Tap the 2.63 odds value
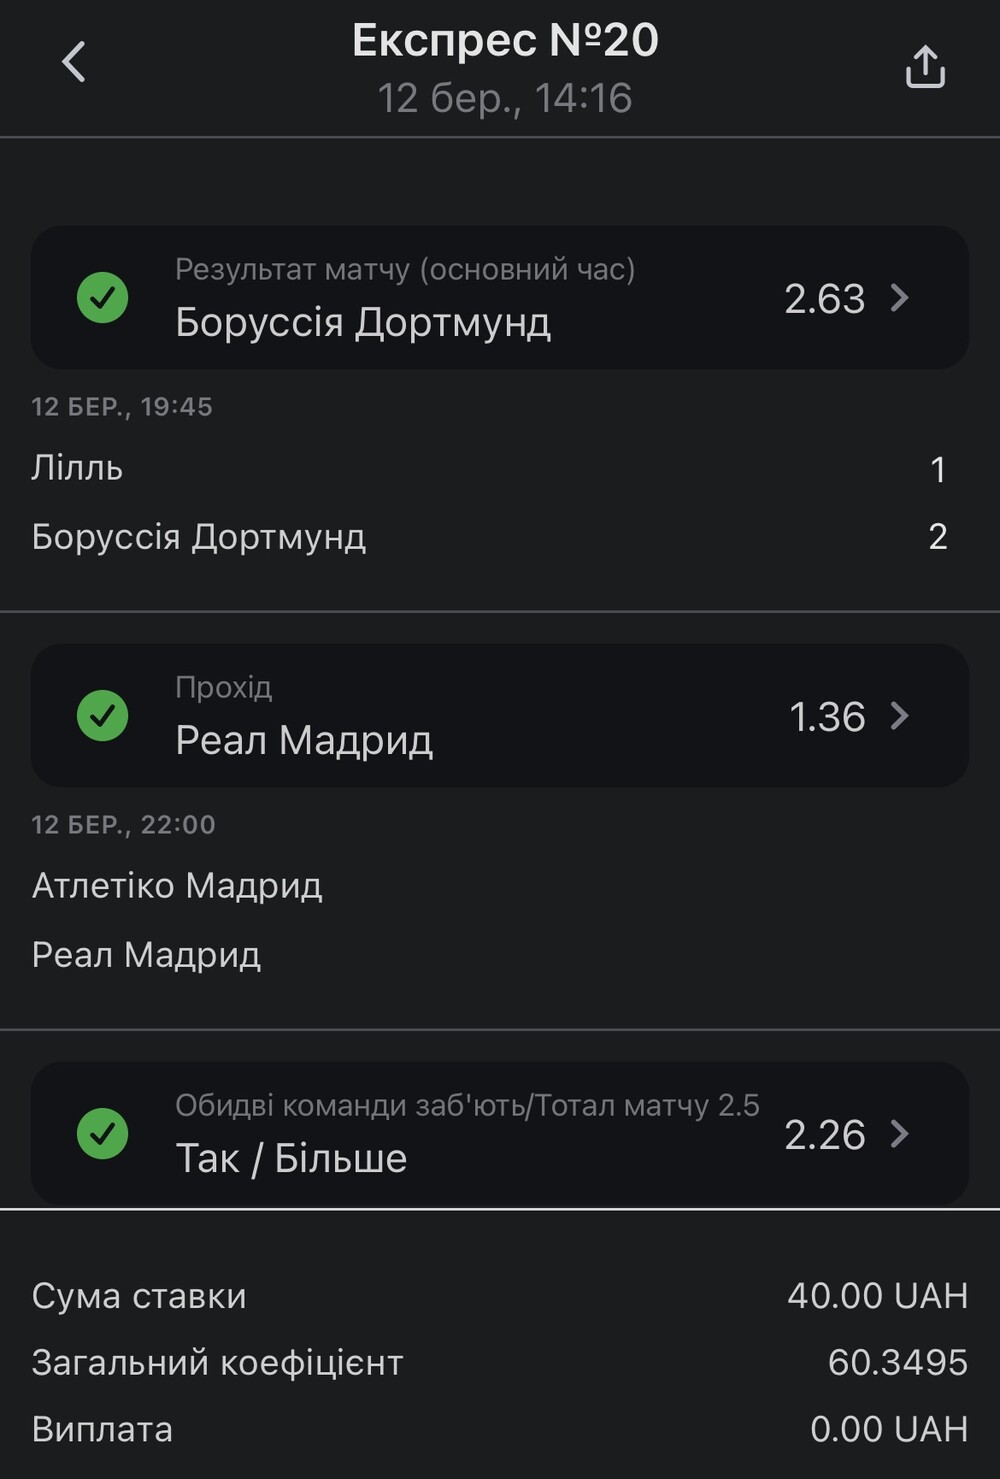Image resolution: width=1000 pixels, height=1479 pixels. (825, 299)
